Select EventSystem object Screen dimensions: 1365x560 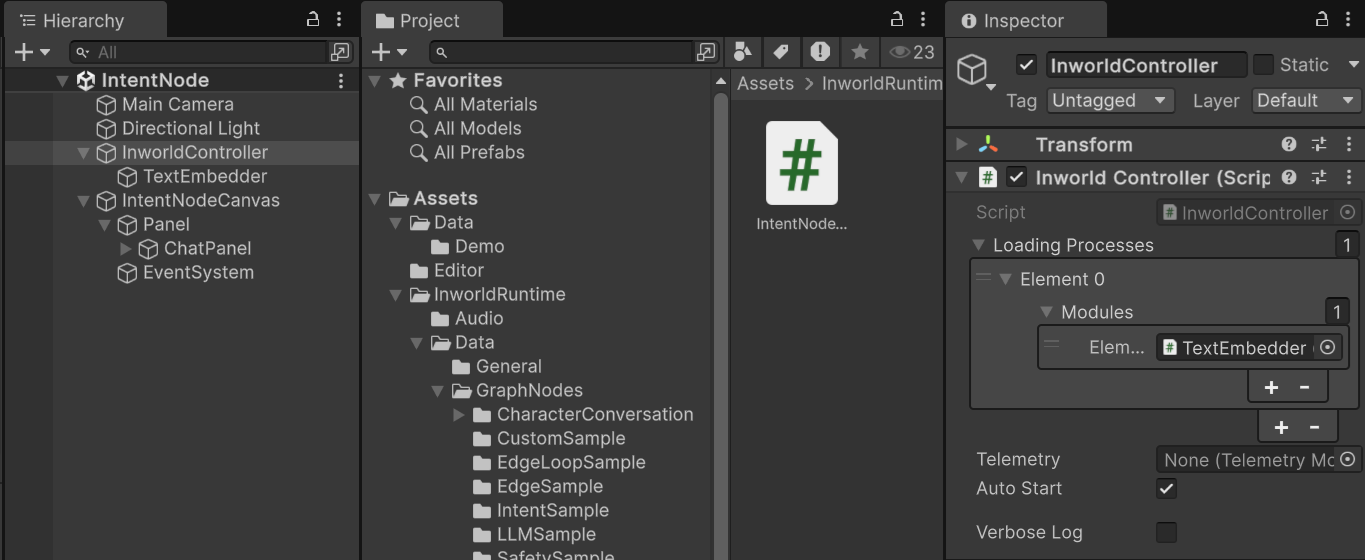point(198,272)
